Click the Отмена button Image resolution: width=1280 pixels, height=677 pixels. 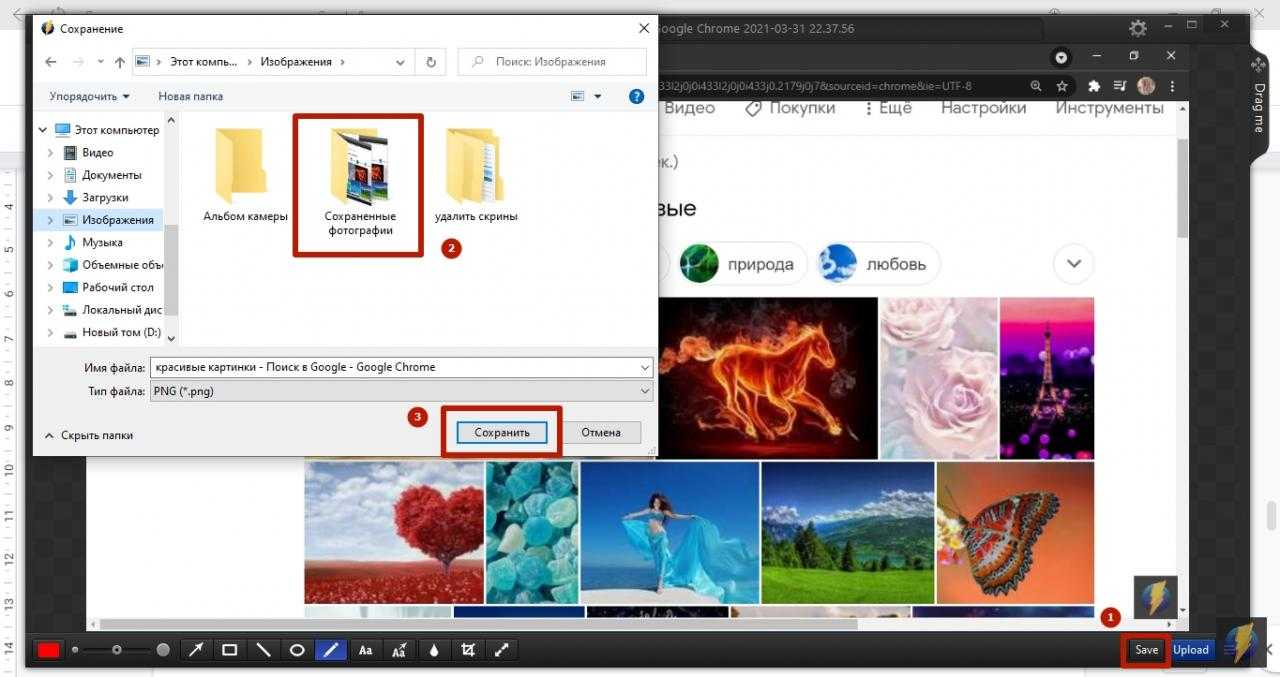pyautogui.click(x=601, y=433)
